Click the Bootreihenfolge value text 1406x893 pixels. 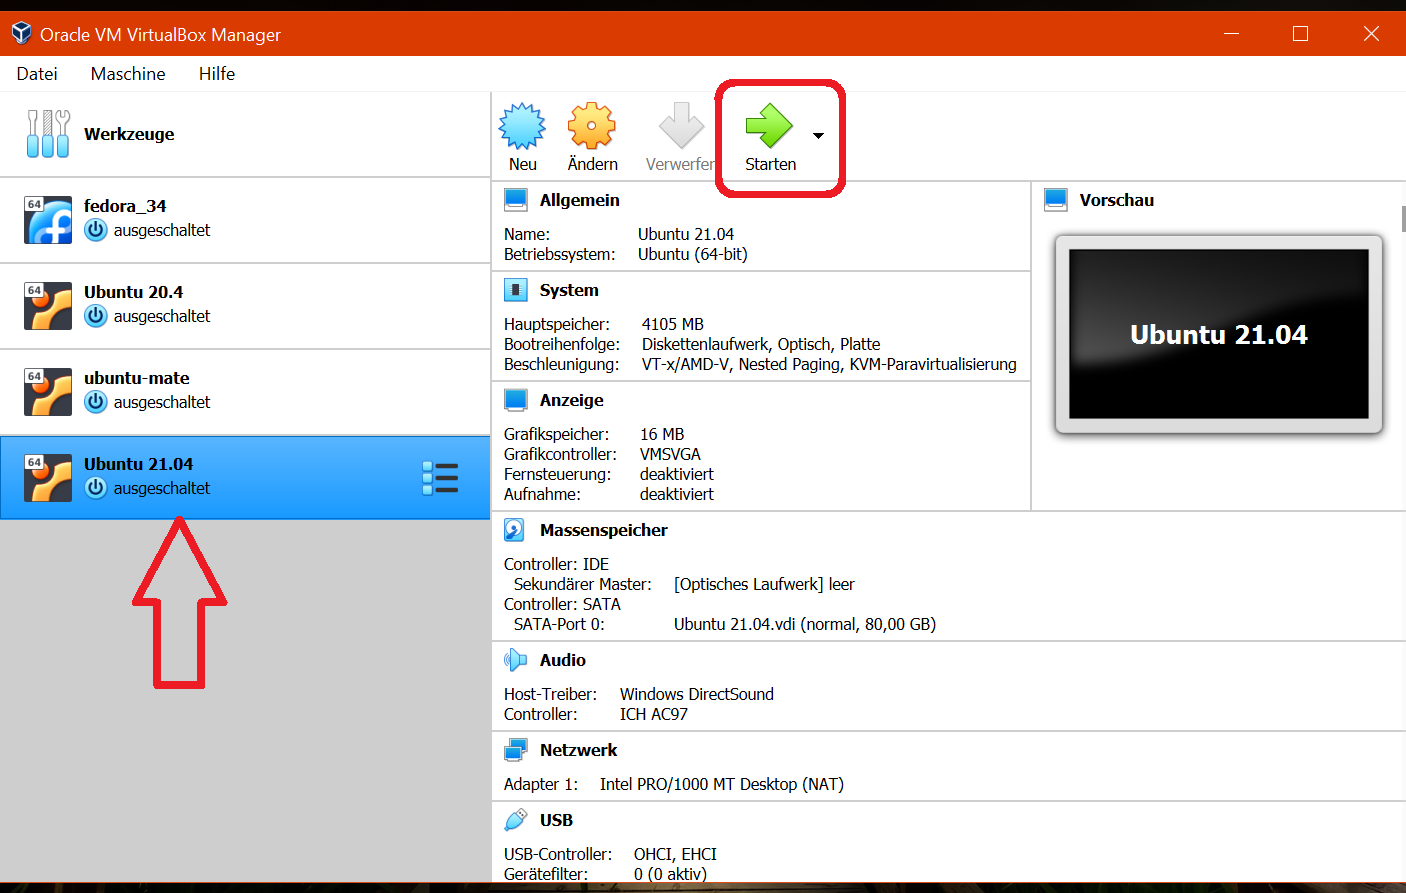(x=761, y=344)
